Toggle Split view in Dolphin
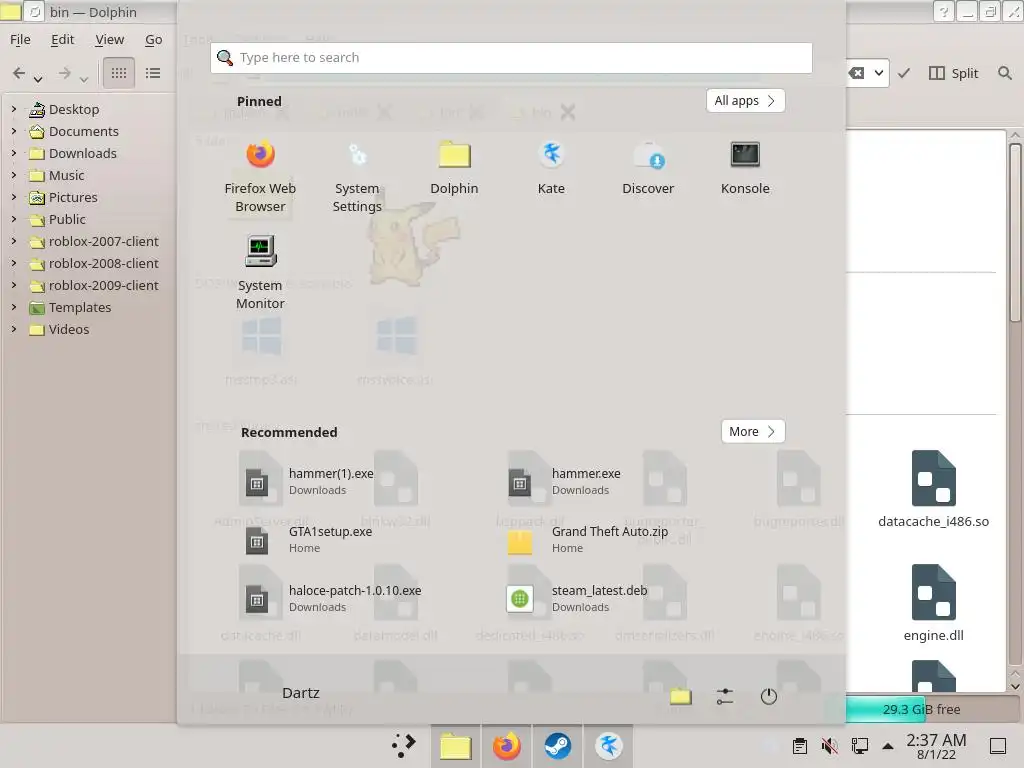 click(x=953, y=73)
